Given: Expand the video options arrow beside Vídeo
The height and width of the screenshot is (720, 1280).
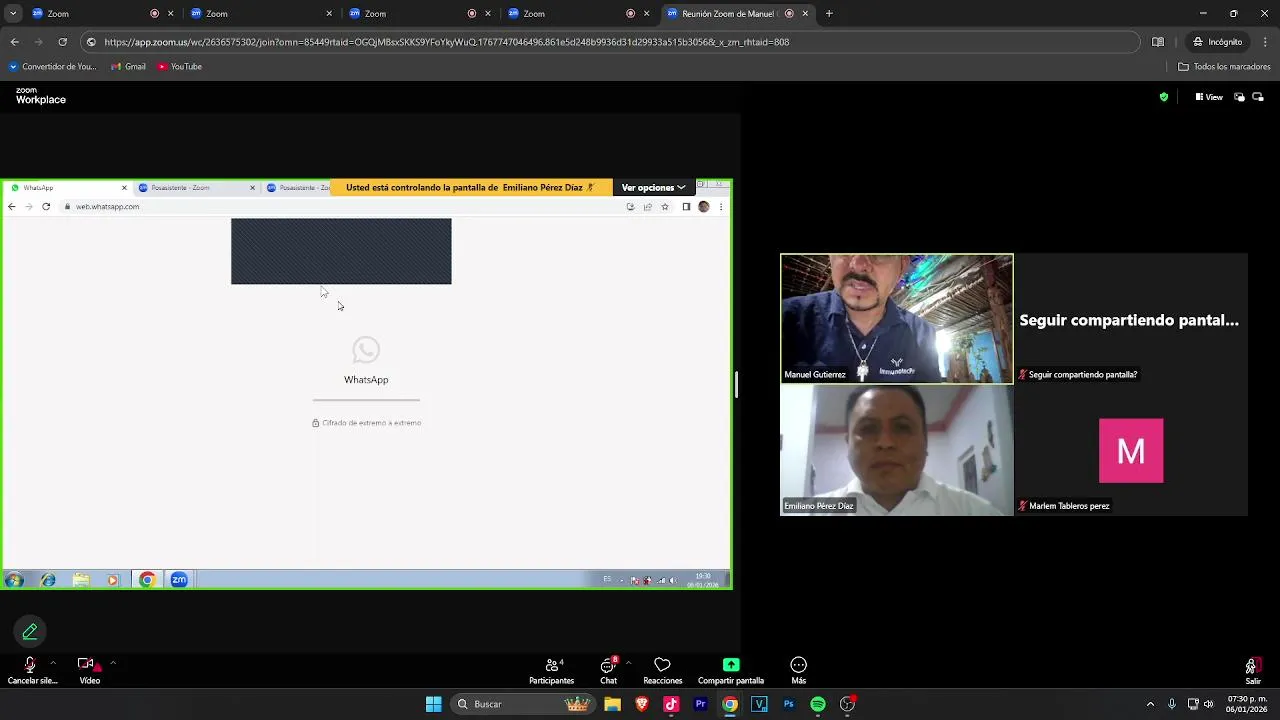Looking at the screenshot, I should (113, 662).
